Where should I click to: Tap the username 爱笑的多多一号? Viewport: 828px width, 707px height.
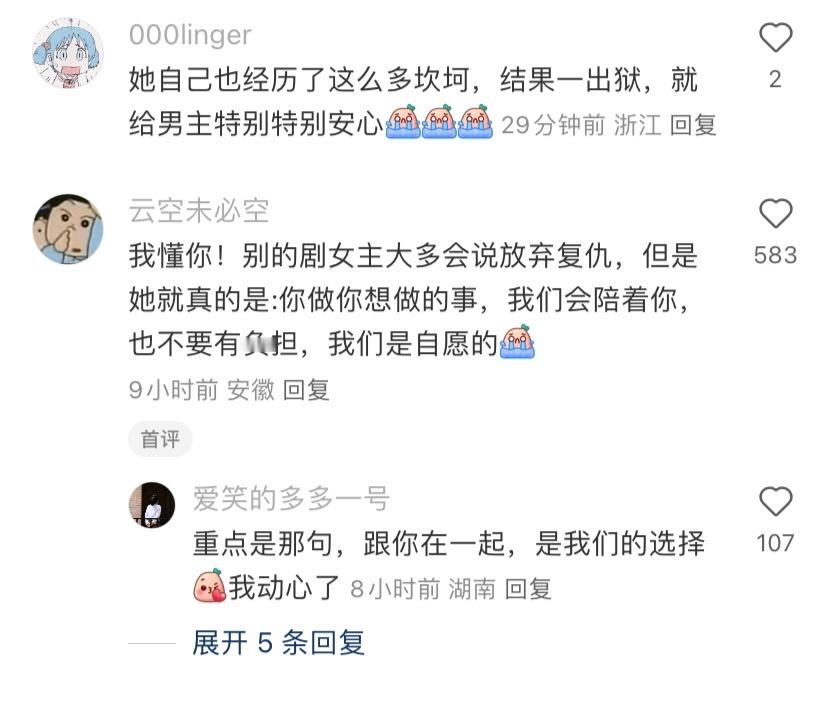point(291,498)
